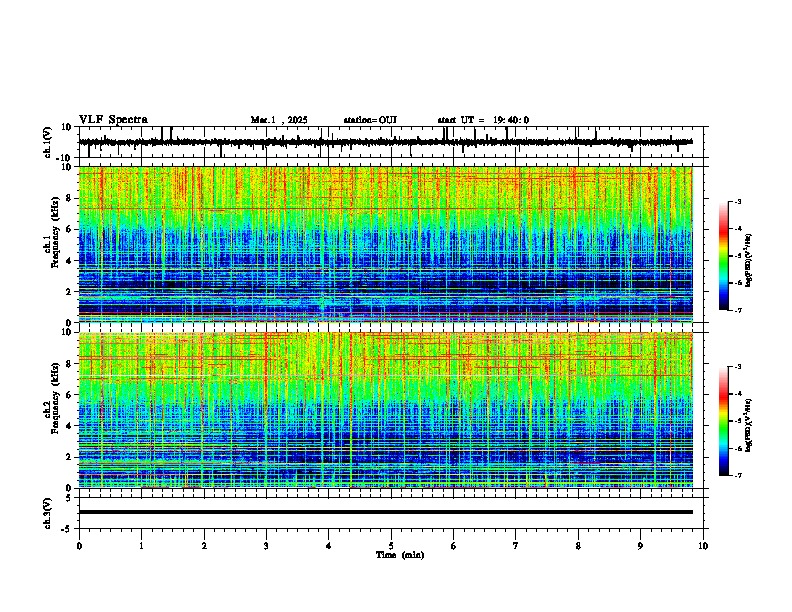Click the "-3" label on ch.2 colorbar
The image size is (792, 612).
[737, 367]
